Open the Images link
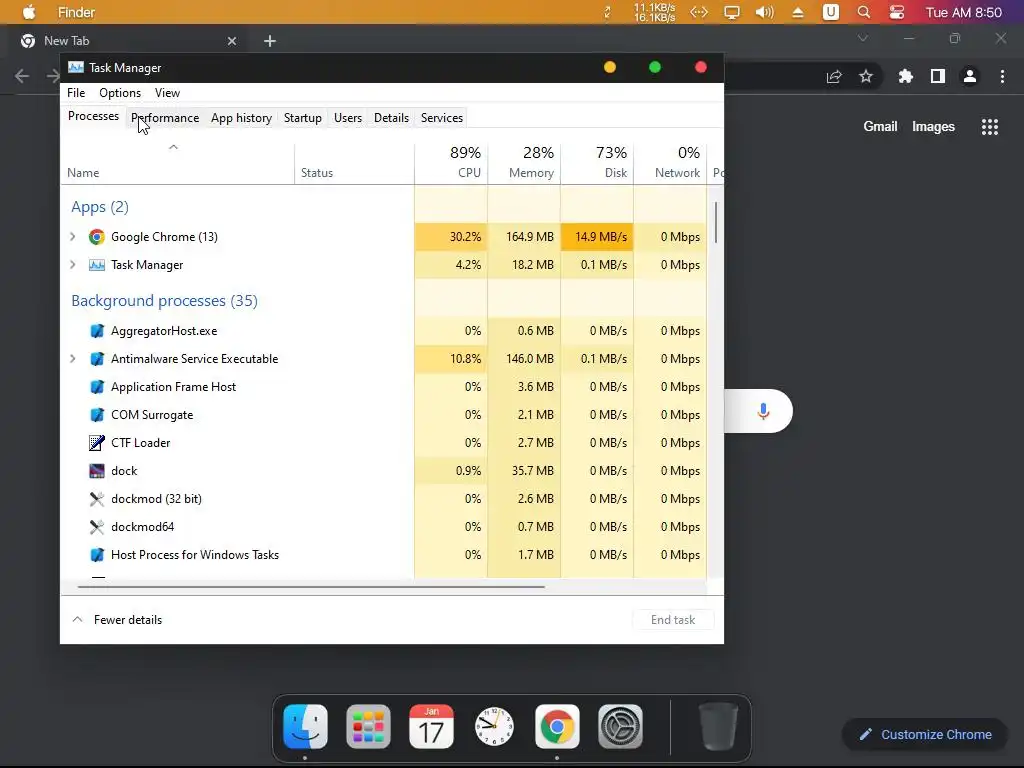This screenshot has height=768, width=1024. pos(933,127)
